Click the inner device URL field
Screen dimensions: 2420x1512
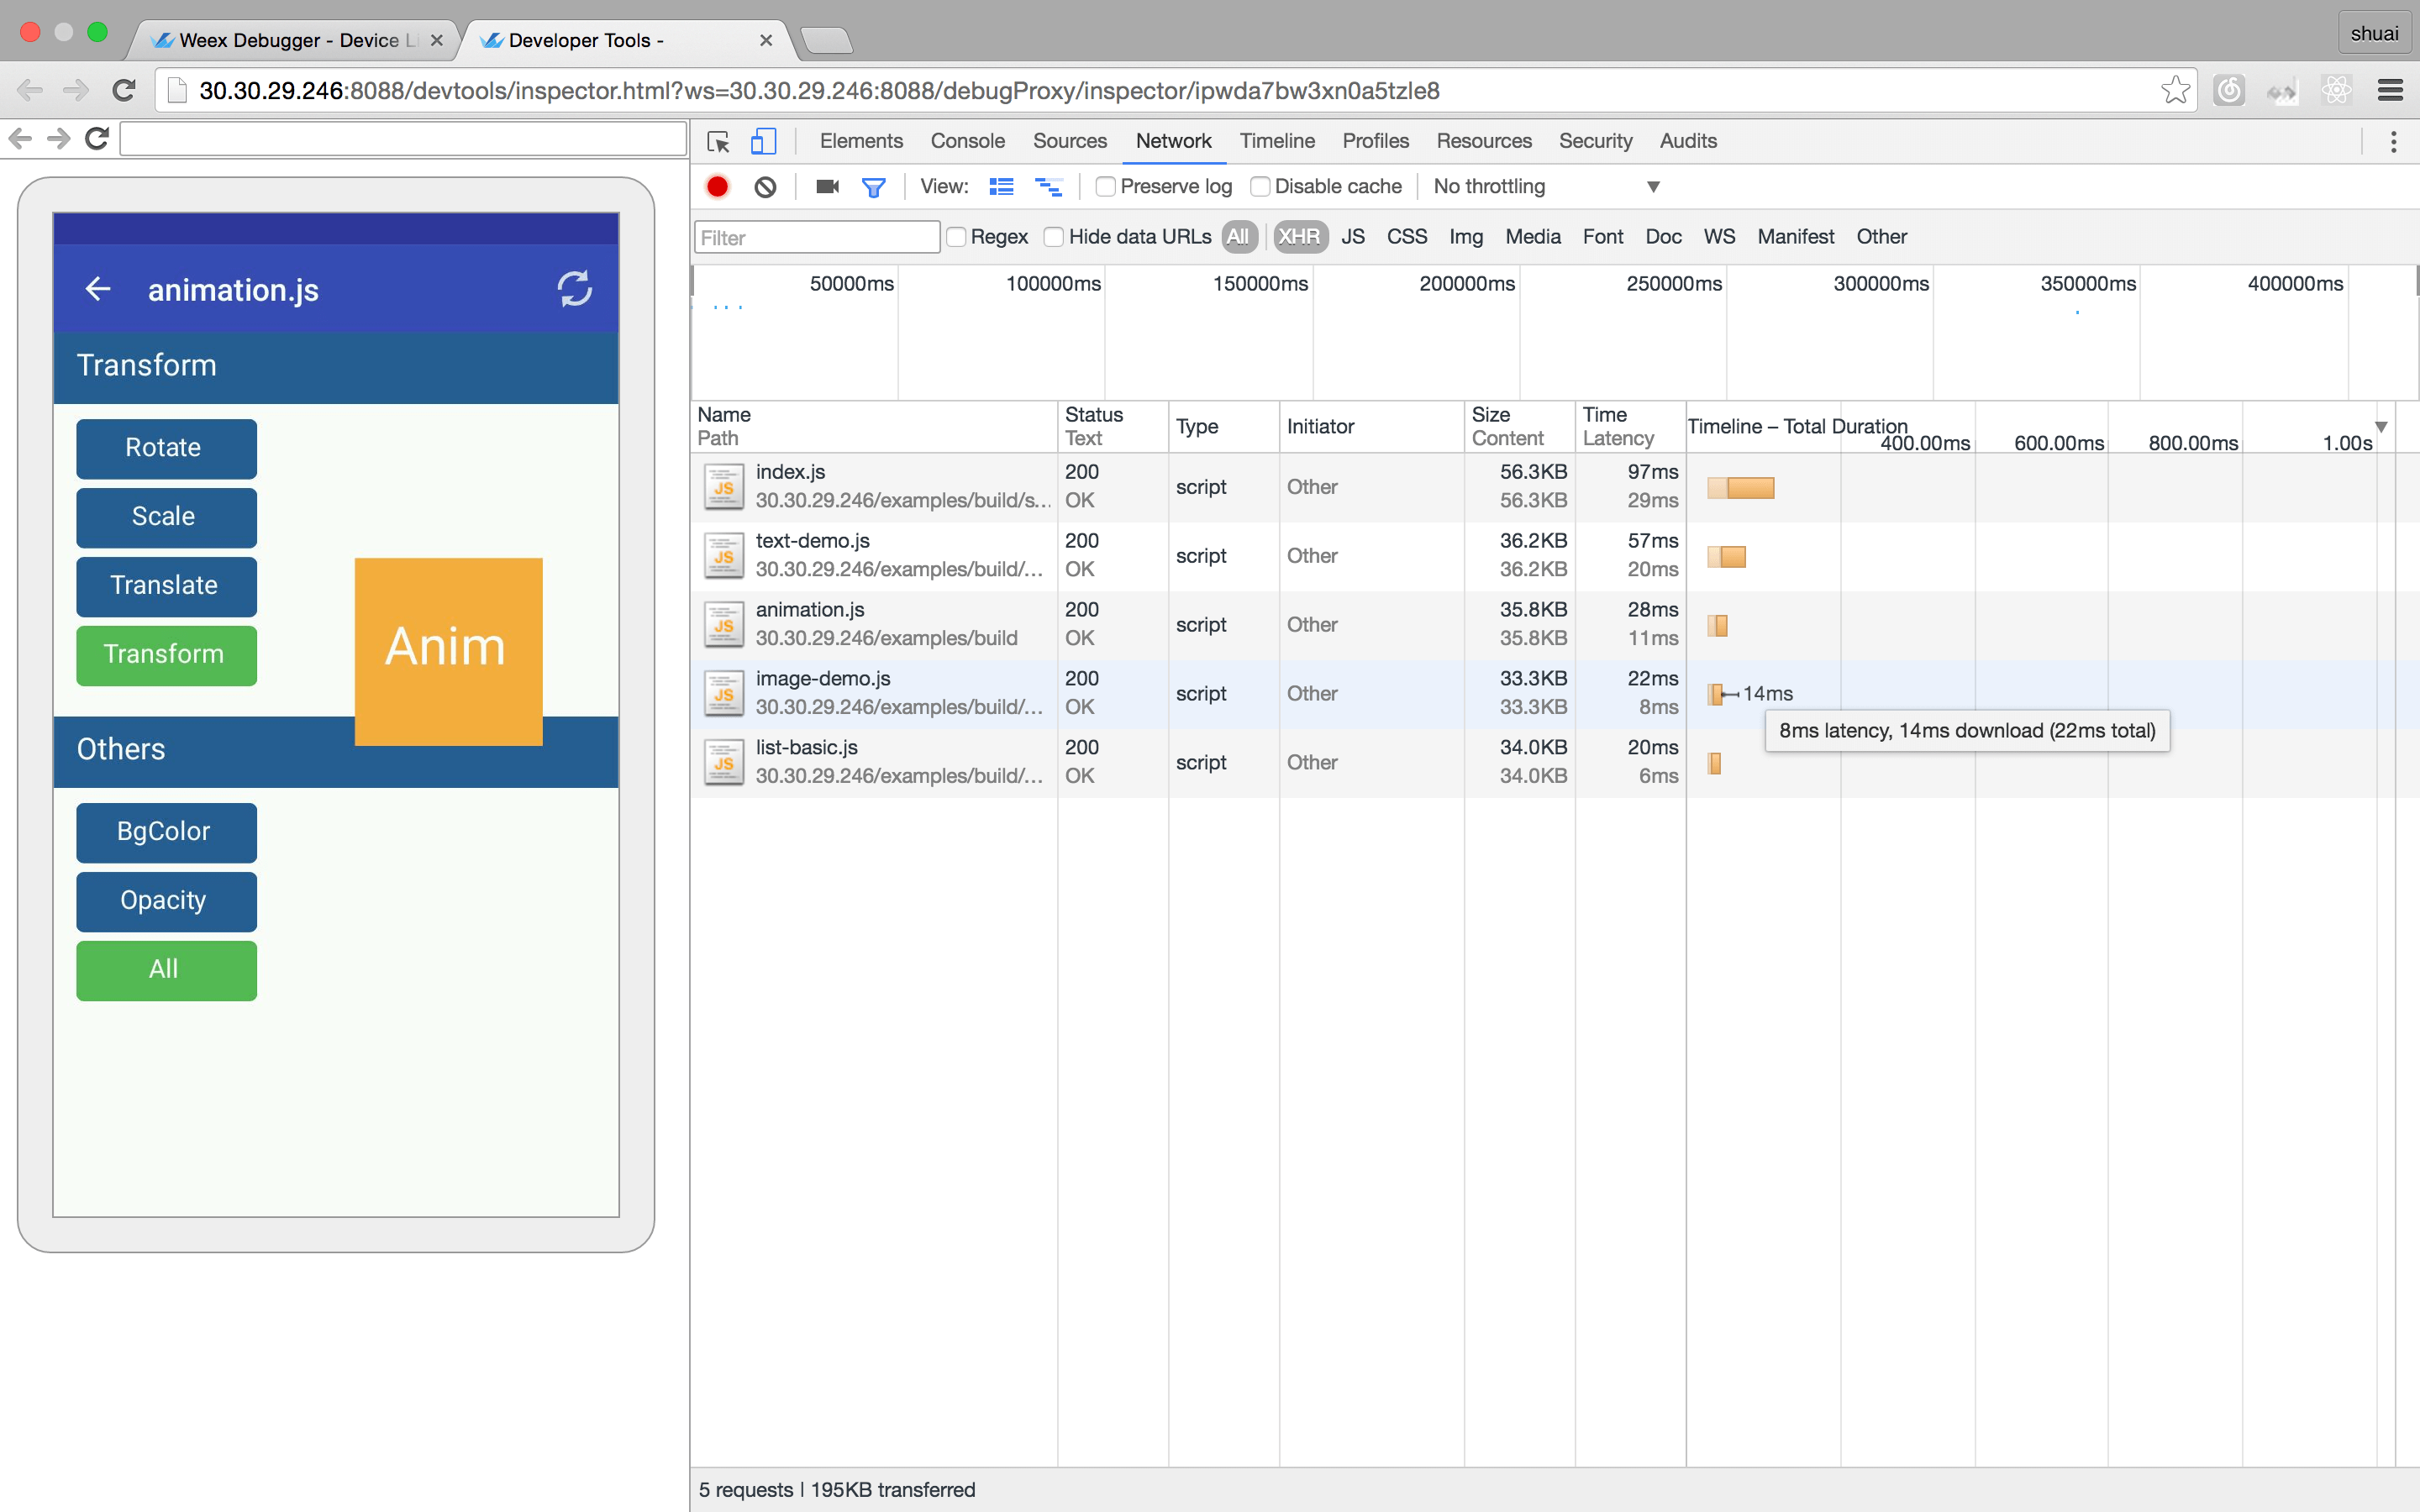coord(403,138)
